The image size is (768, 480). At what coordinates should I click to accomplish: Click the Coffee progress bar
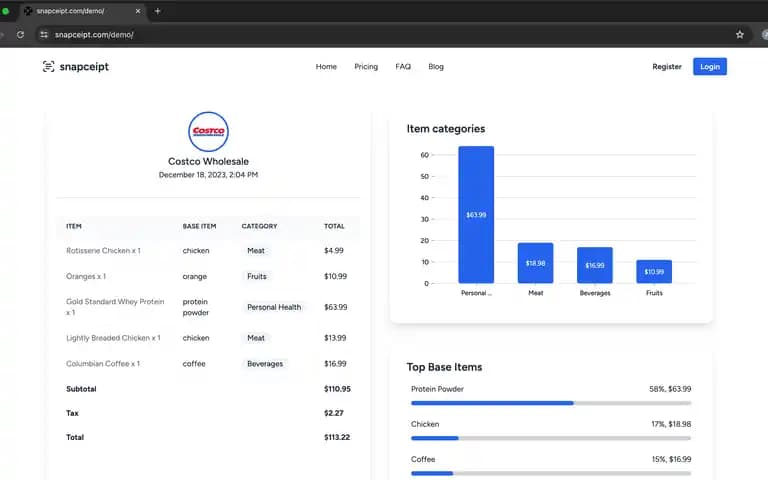(551, 474)
